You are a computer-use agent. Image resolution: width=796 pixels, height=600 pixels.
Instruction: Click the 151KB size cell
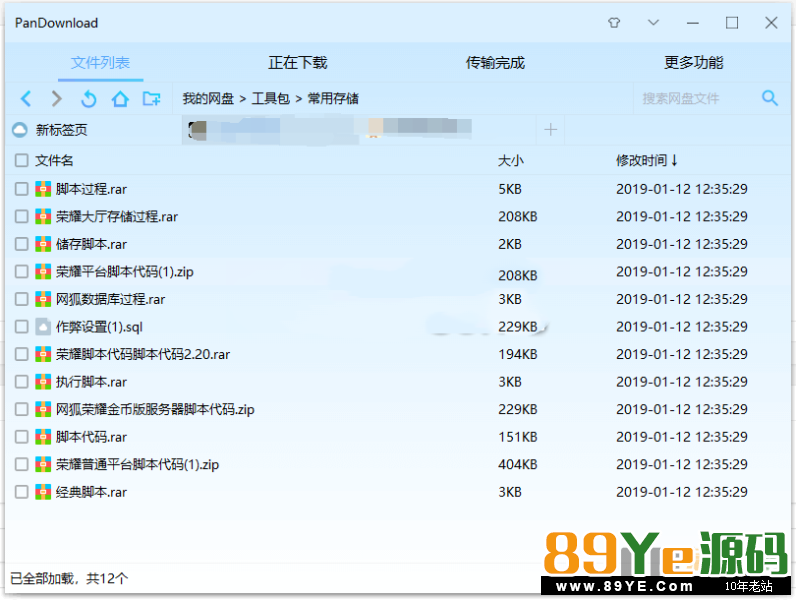pos(518,437)
